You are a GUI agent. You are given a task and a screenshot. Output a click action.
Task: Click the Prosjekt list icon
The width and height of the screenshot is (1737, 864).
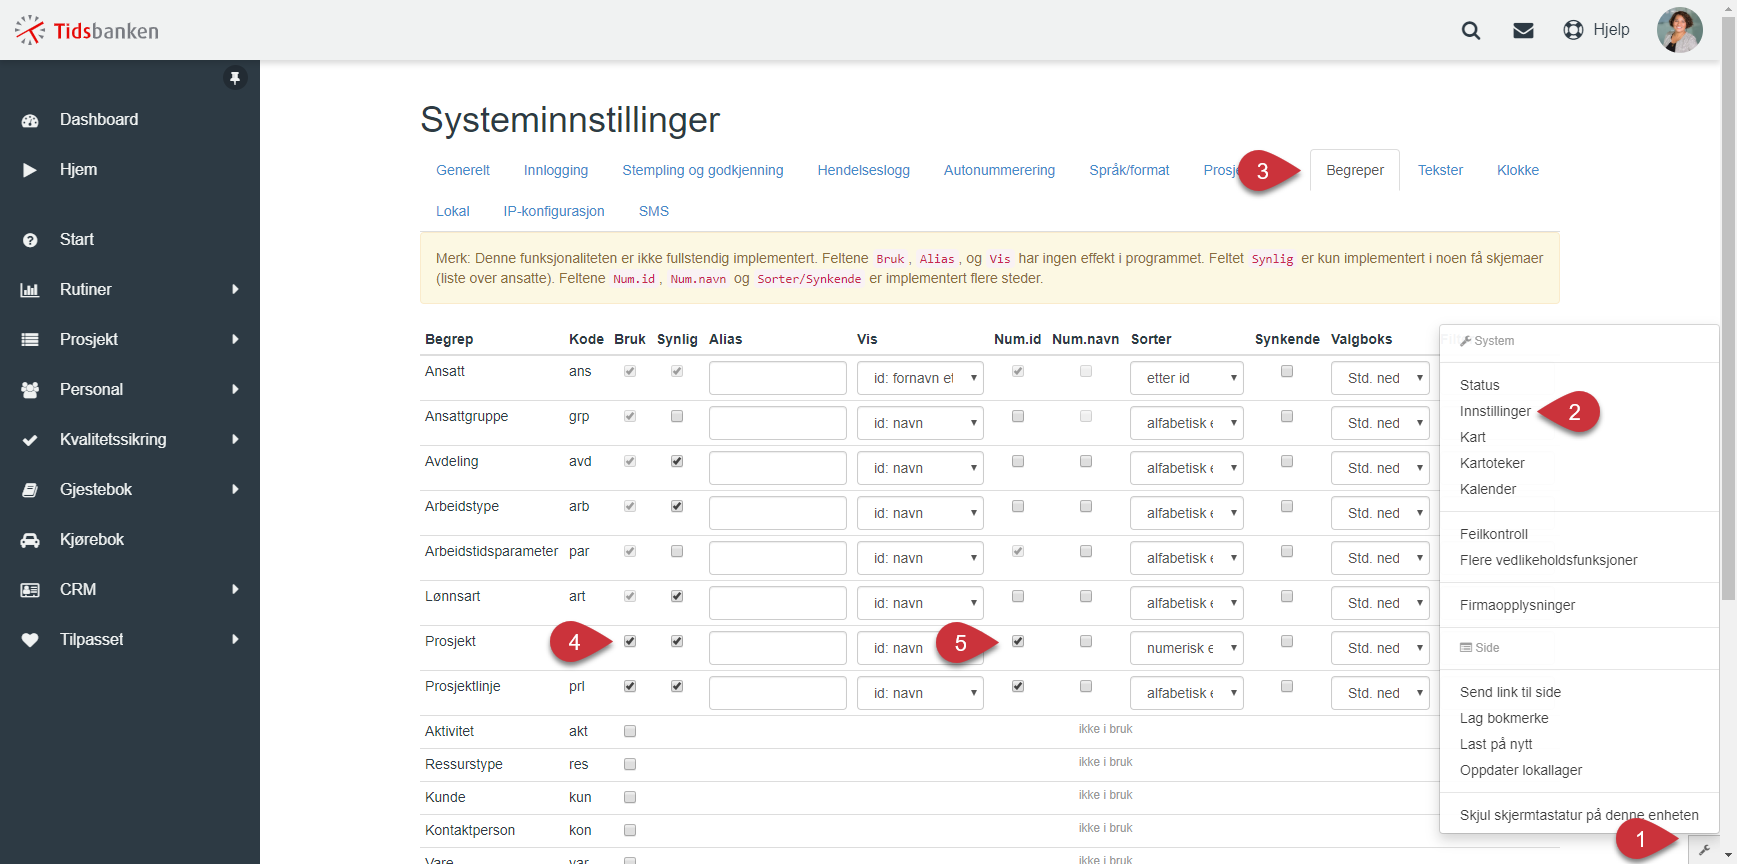[30, 340]
